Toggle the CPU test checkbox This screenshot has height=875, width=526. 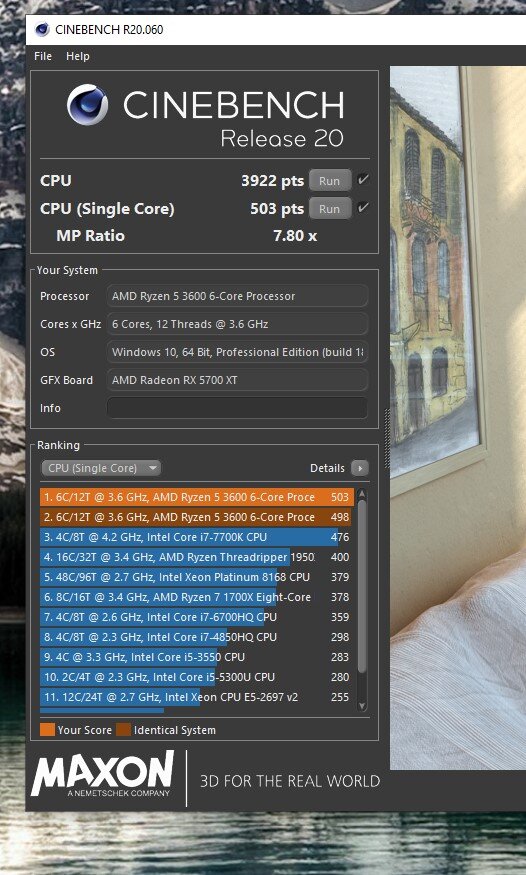pos(363,180)
